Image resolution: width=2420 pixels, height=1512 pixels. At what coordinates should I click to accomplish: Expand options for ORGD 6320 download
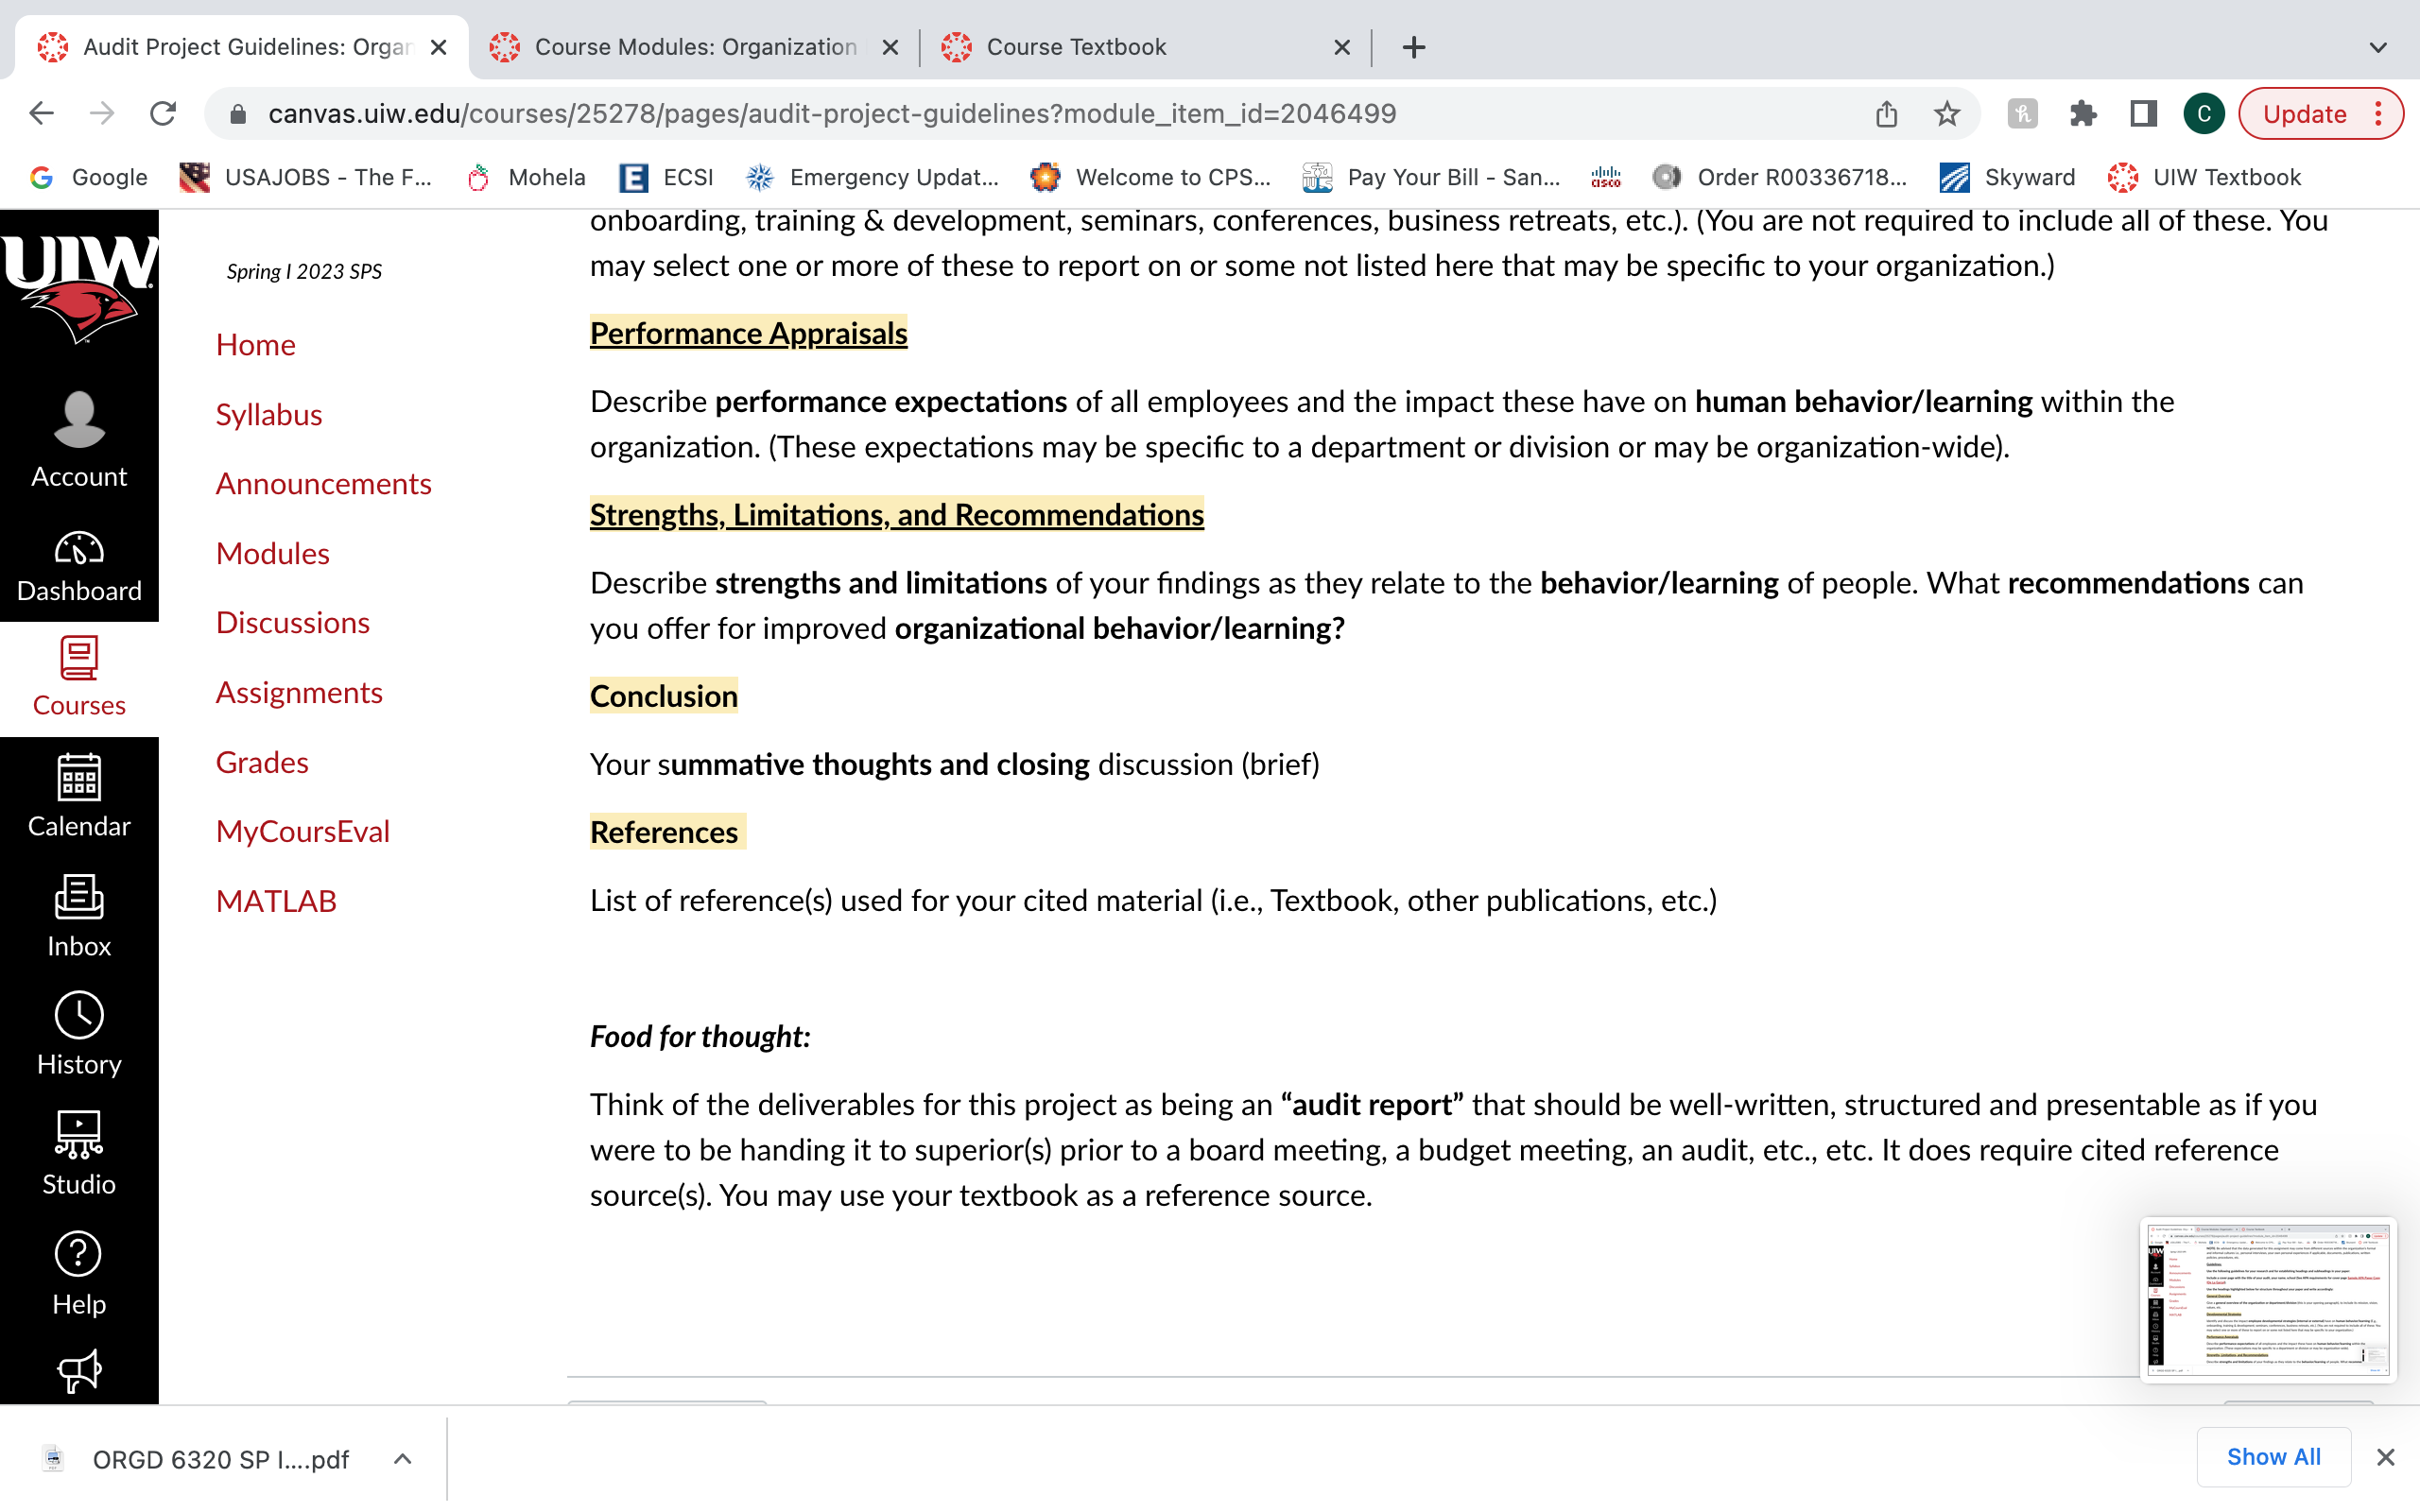pyautogui.click(x=402, y=1459)
